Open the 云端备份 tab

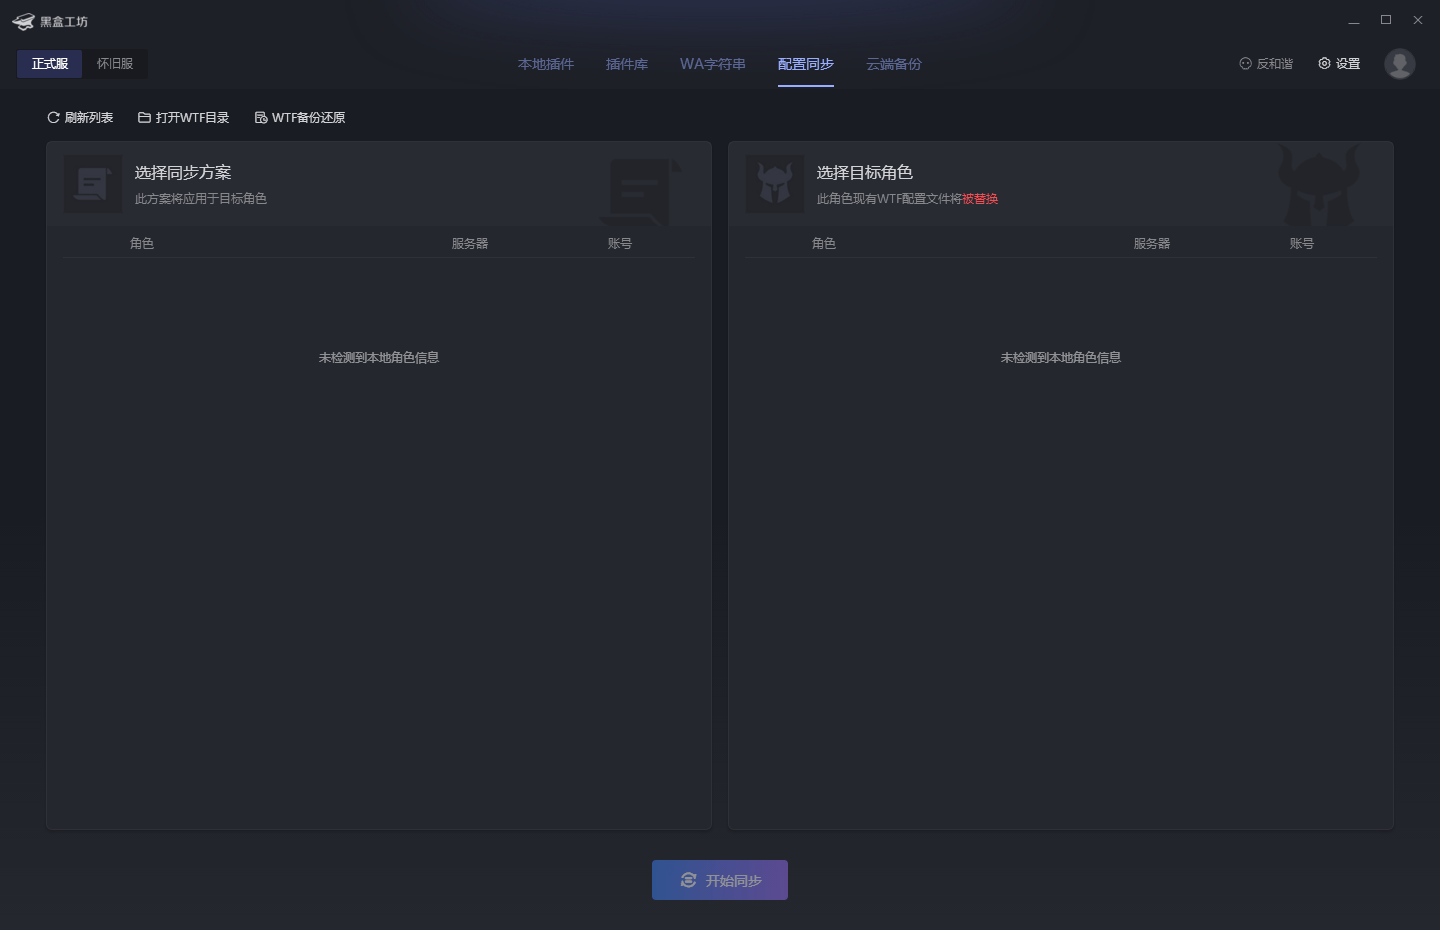(893, 63)
